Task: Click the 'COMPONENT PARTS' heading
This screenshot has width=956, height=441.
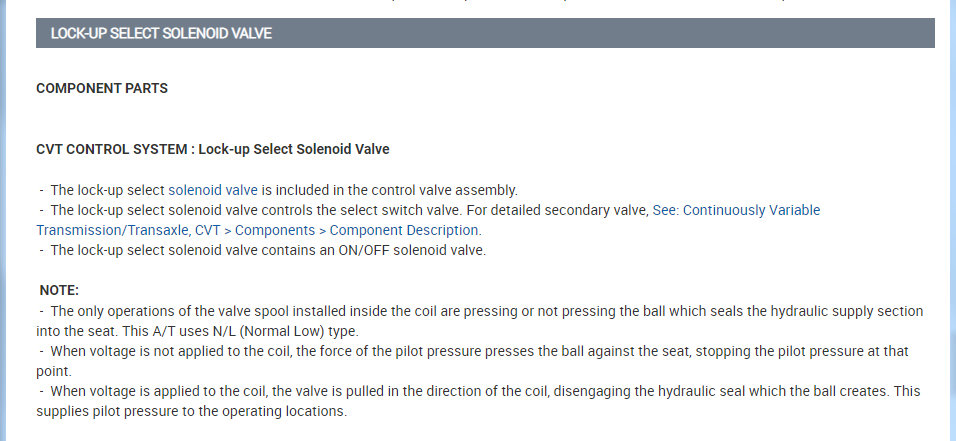Action: click(102, 88)
